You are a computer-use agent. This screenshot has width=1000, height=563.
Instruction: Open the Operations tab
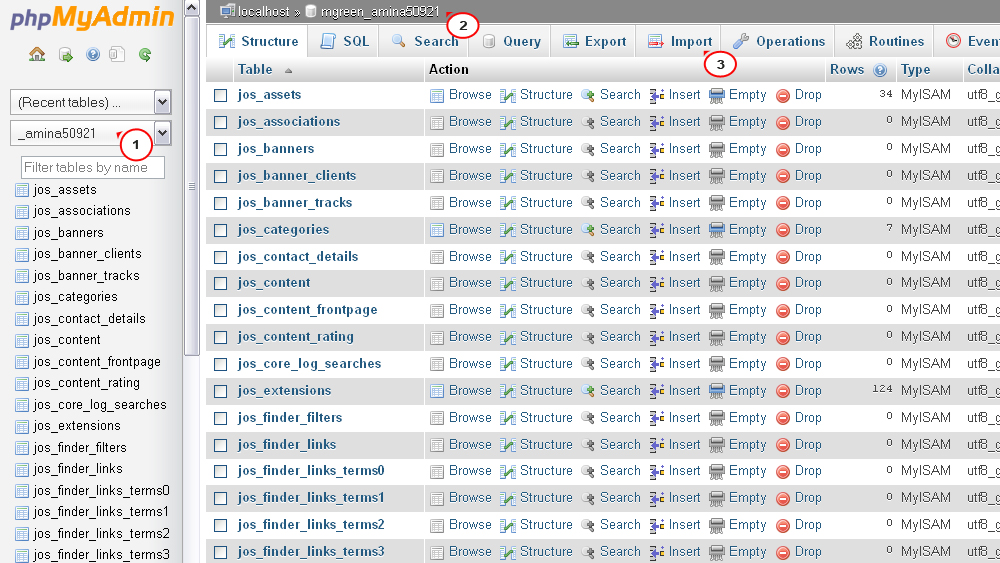click(778, 41)
